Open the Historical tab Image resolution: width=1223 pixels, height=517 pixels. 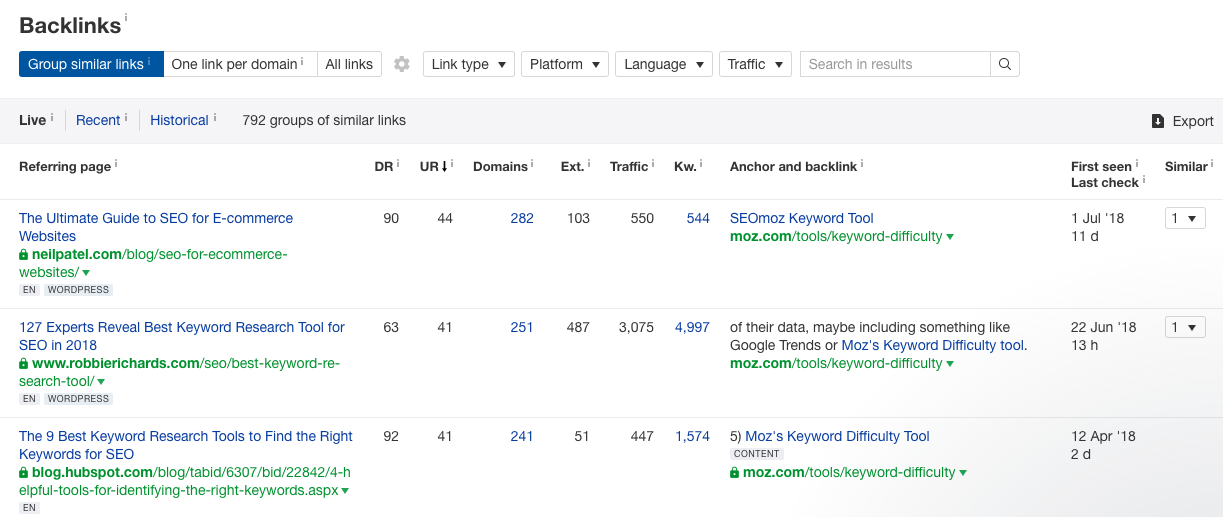point(179,120)
